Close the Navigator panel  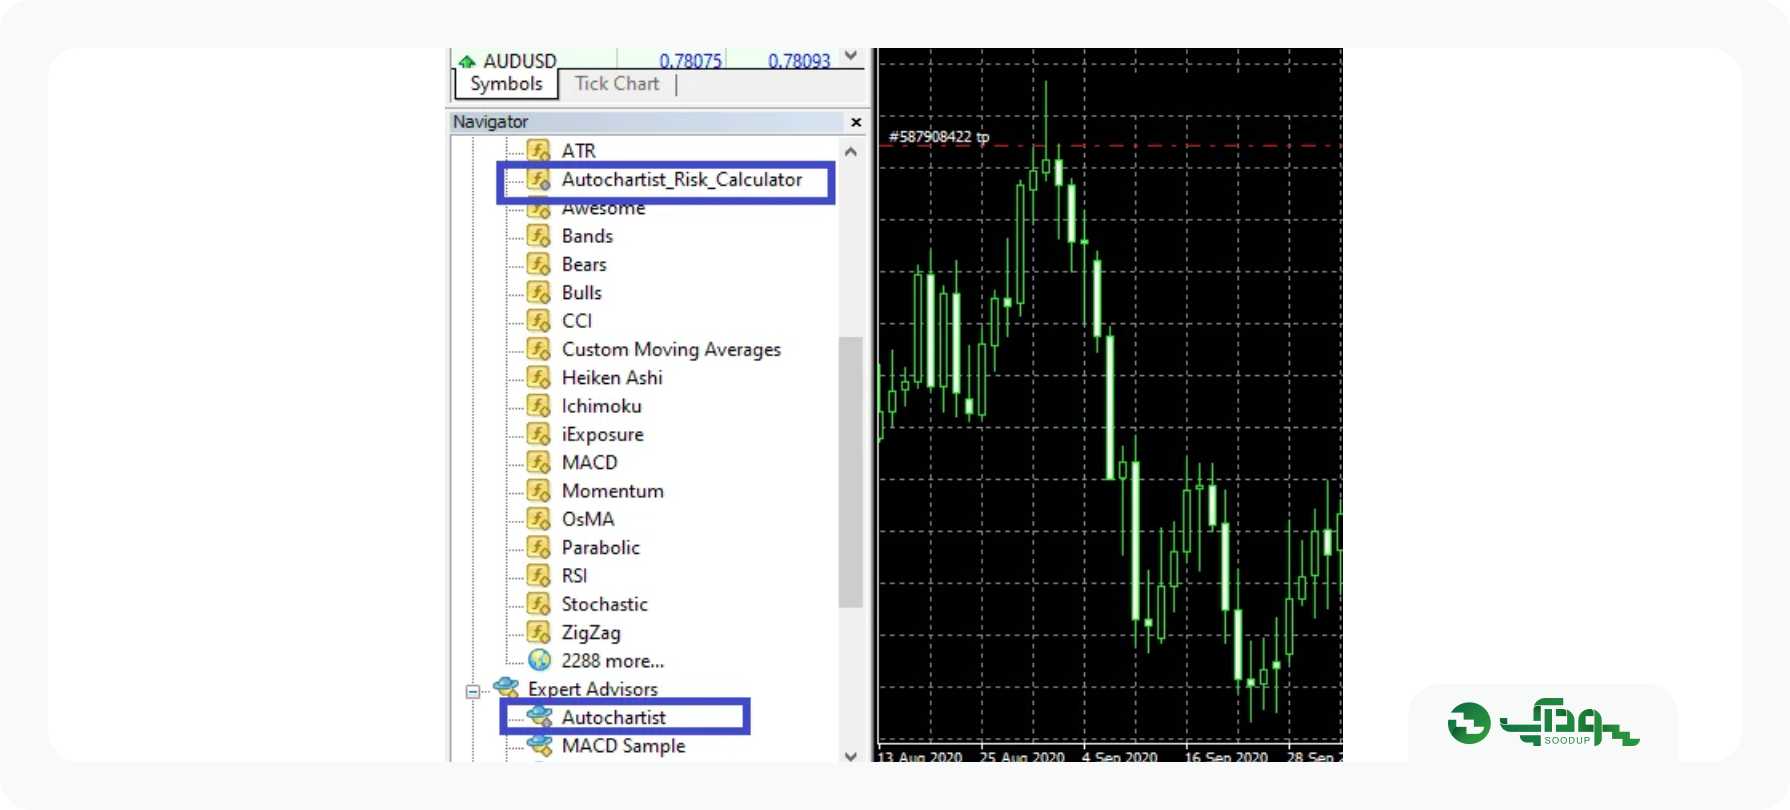click(x=856, y=122)
